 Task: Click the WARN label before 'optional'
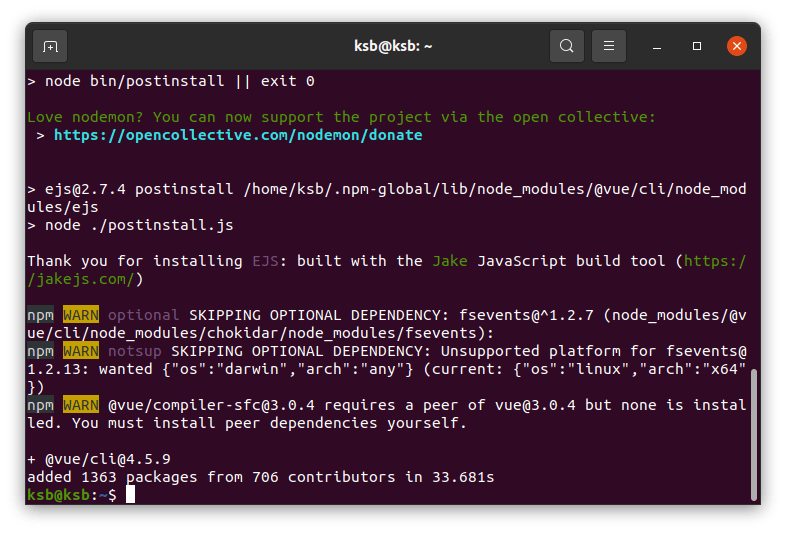point(81,315)
